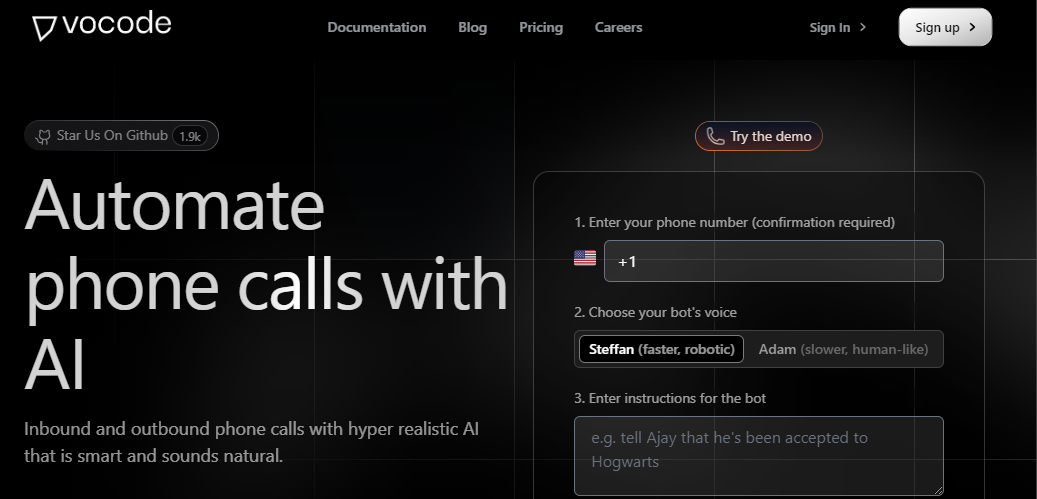Open the Pricing page
The height and width of the screenshot is (499, 1037).
pos(541,28)
